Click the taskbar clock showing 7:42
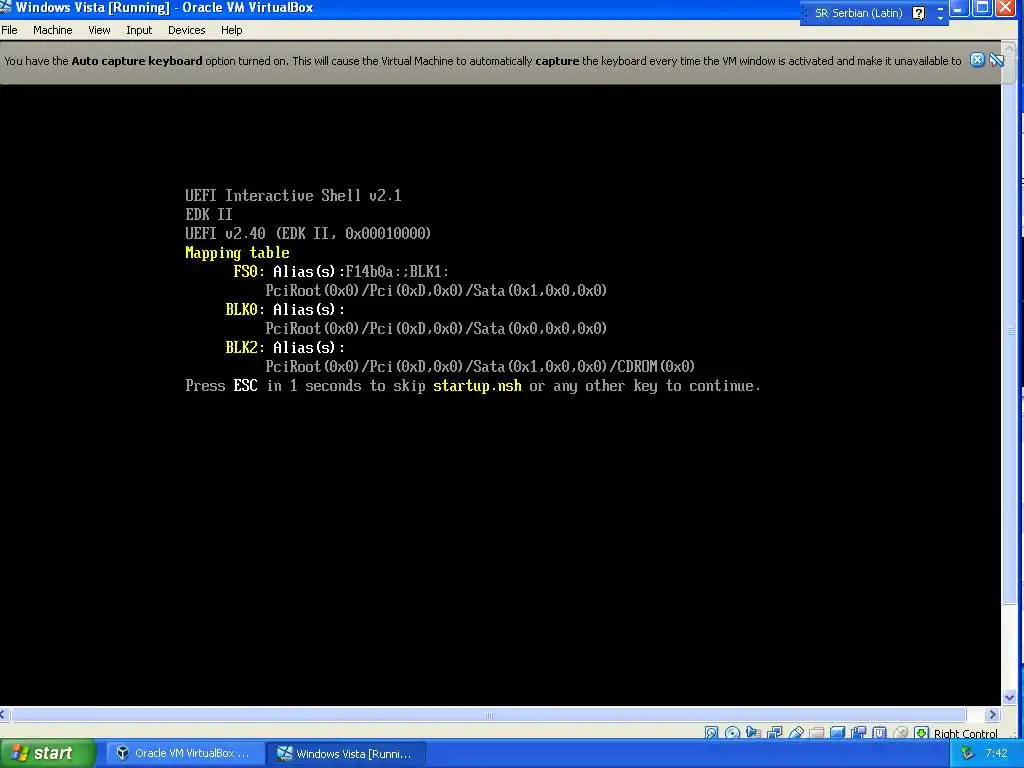 point(996,753)
